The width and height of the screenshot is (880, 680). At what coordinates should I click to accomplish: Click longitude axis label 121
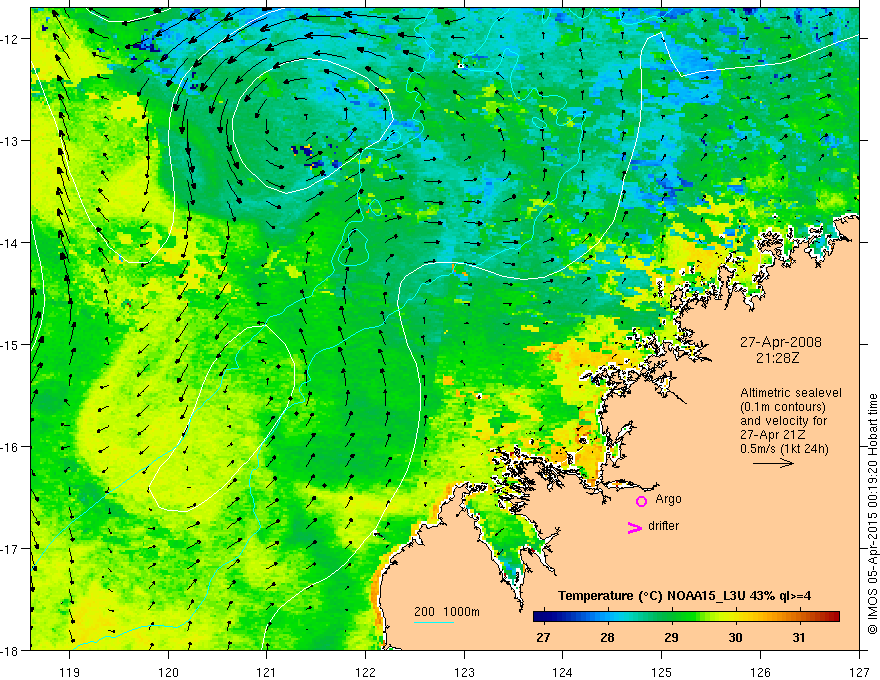click(267, 672)
